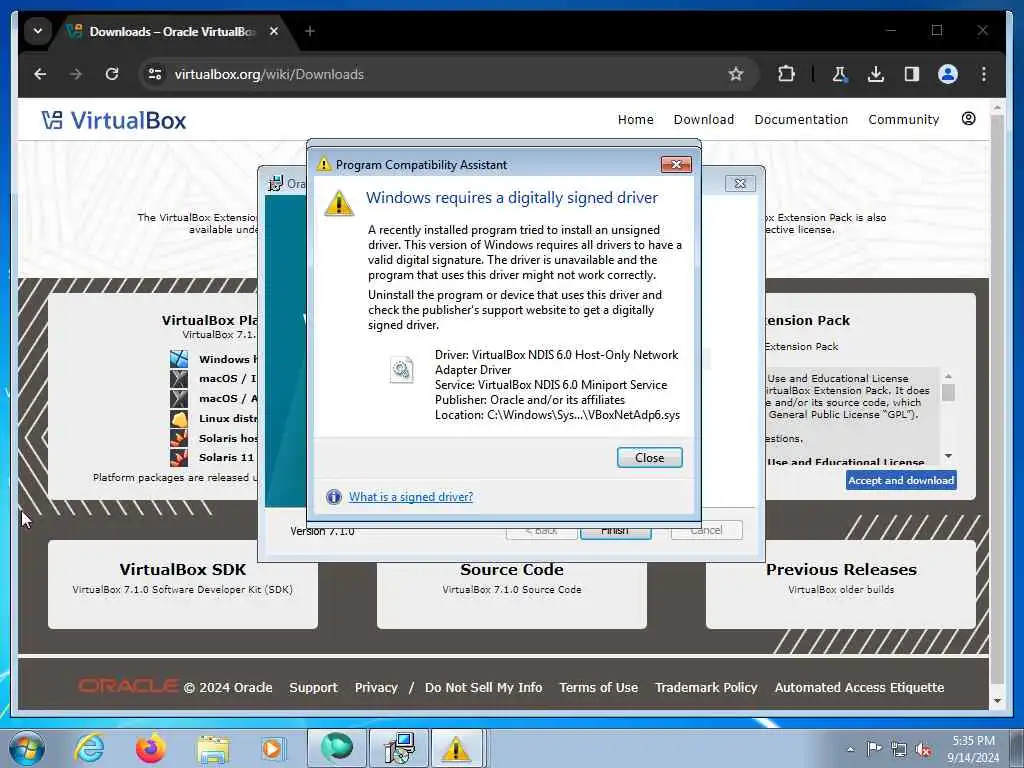The width and height of the screenshot is (1024, 768).
Task: Open the macOS / Intel hosts link
Action: coord(227,379)
